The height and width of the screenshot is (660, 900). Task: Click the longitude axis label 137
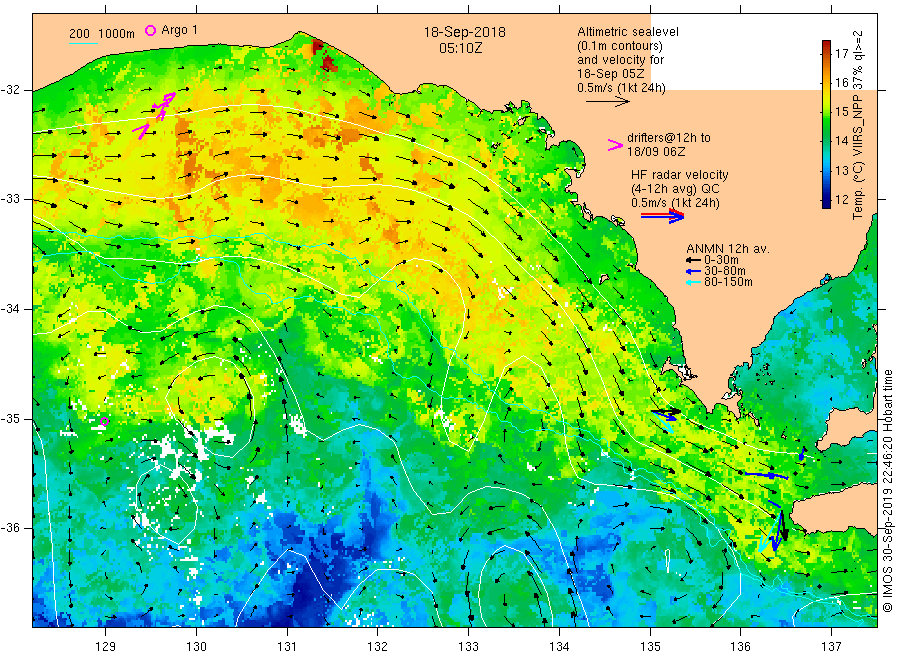tap(831, 647)
